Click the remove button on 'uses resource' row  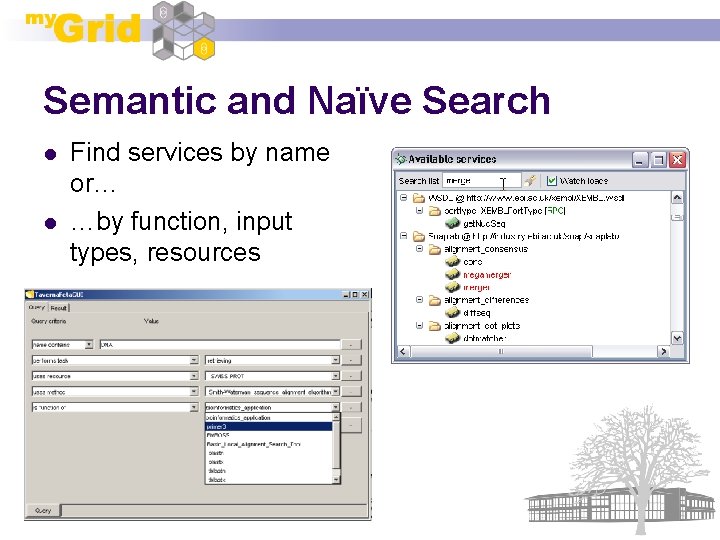(x=352, y=376)
